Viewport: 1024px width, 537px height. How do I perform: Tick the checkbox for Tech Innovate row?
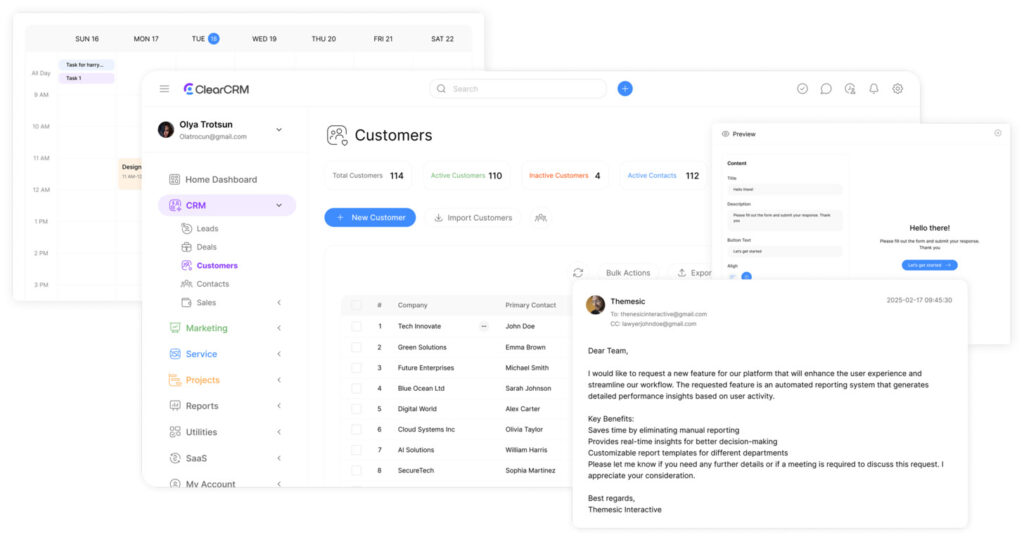click(x=356, y=326)
